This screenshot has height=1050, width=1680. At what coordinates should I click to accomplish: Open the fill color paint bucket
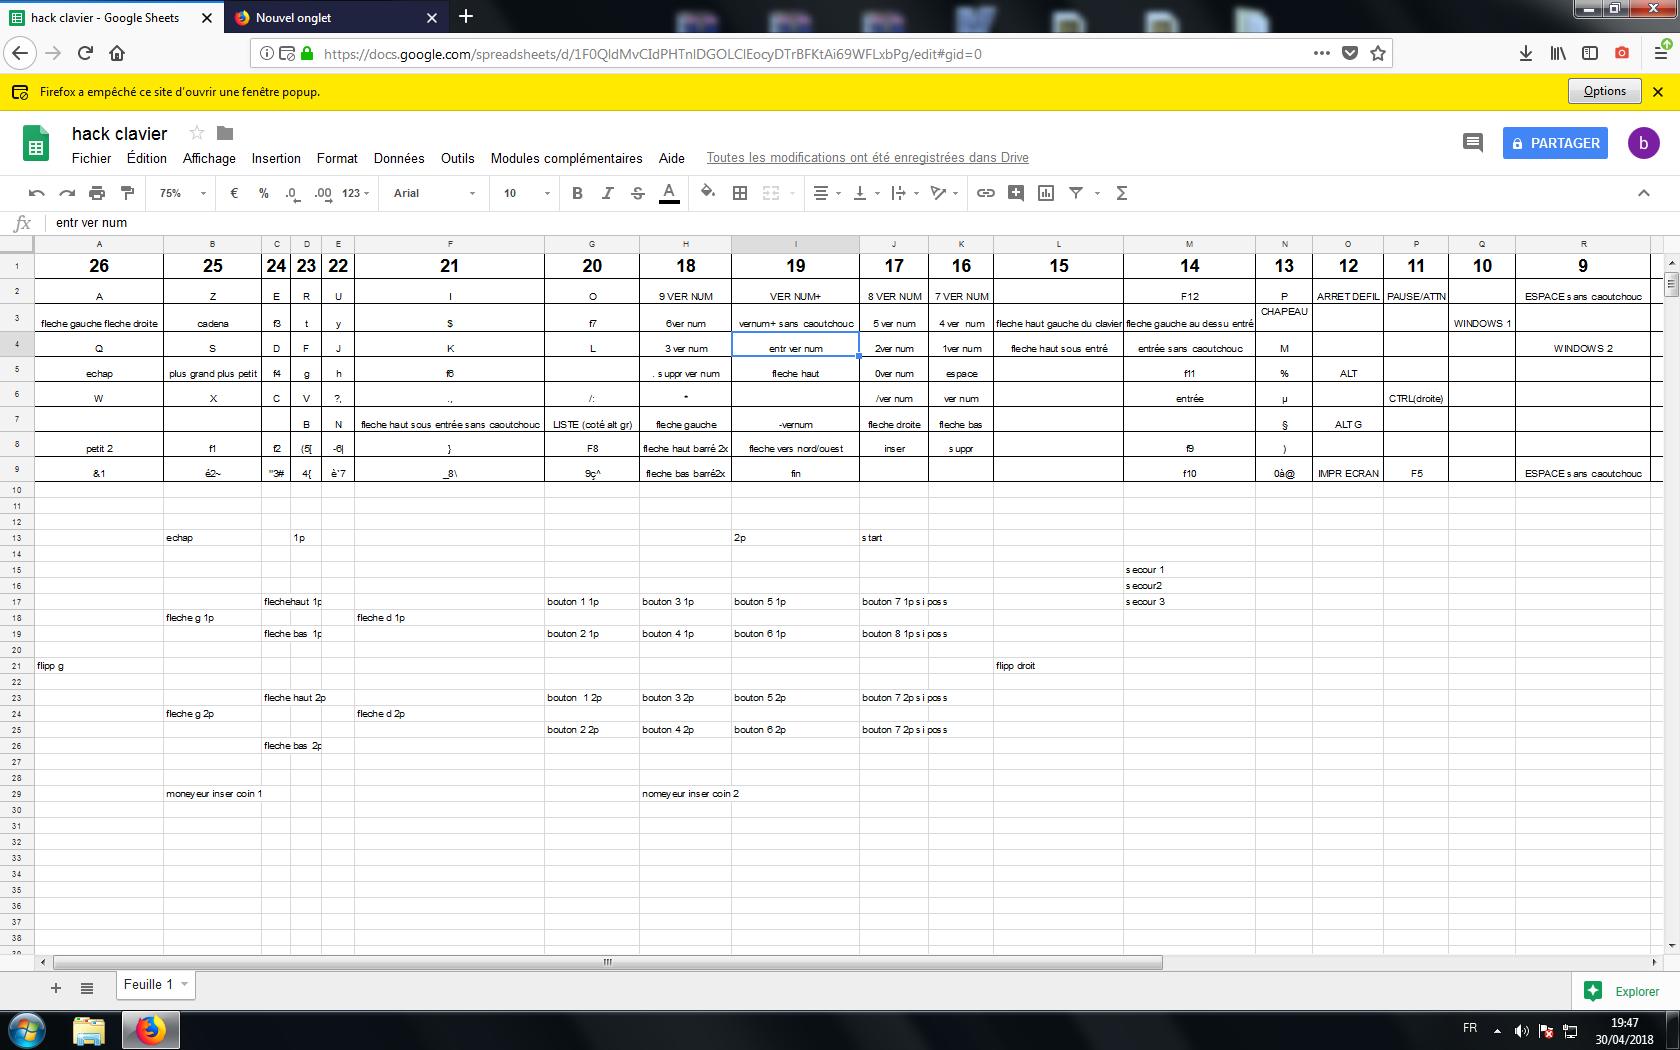[x=708, y=193]
